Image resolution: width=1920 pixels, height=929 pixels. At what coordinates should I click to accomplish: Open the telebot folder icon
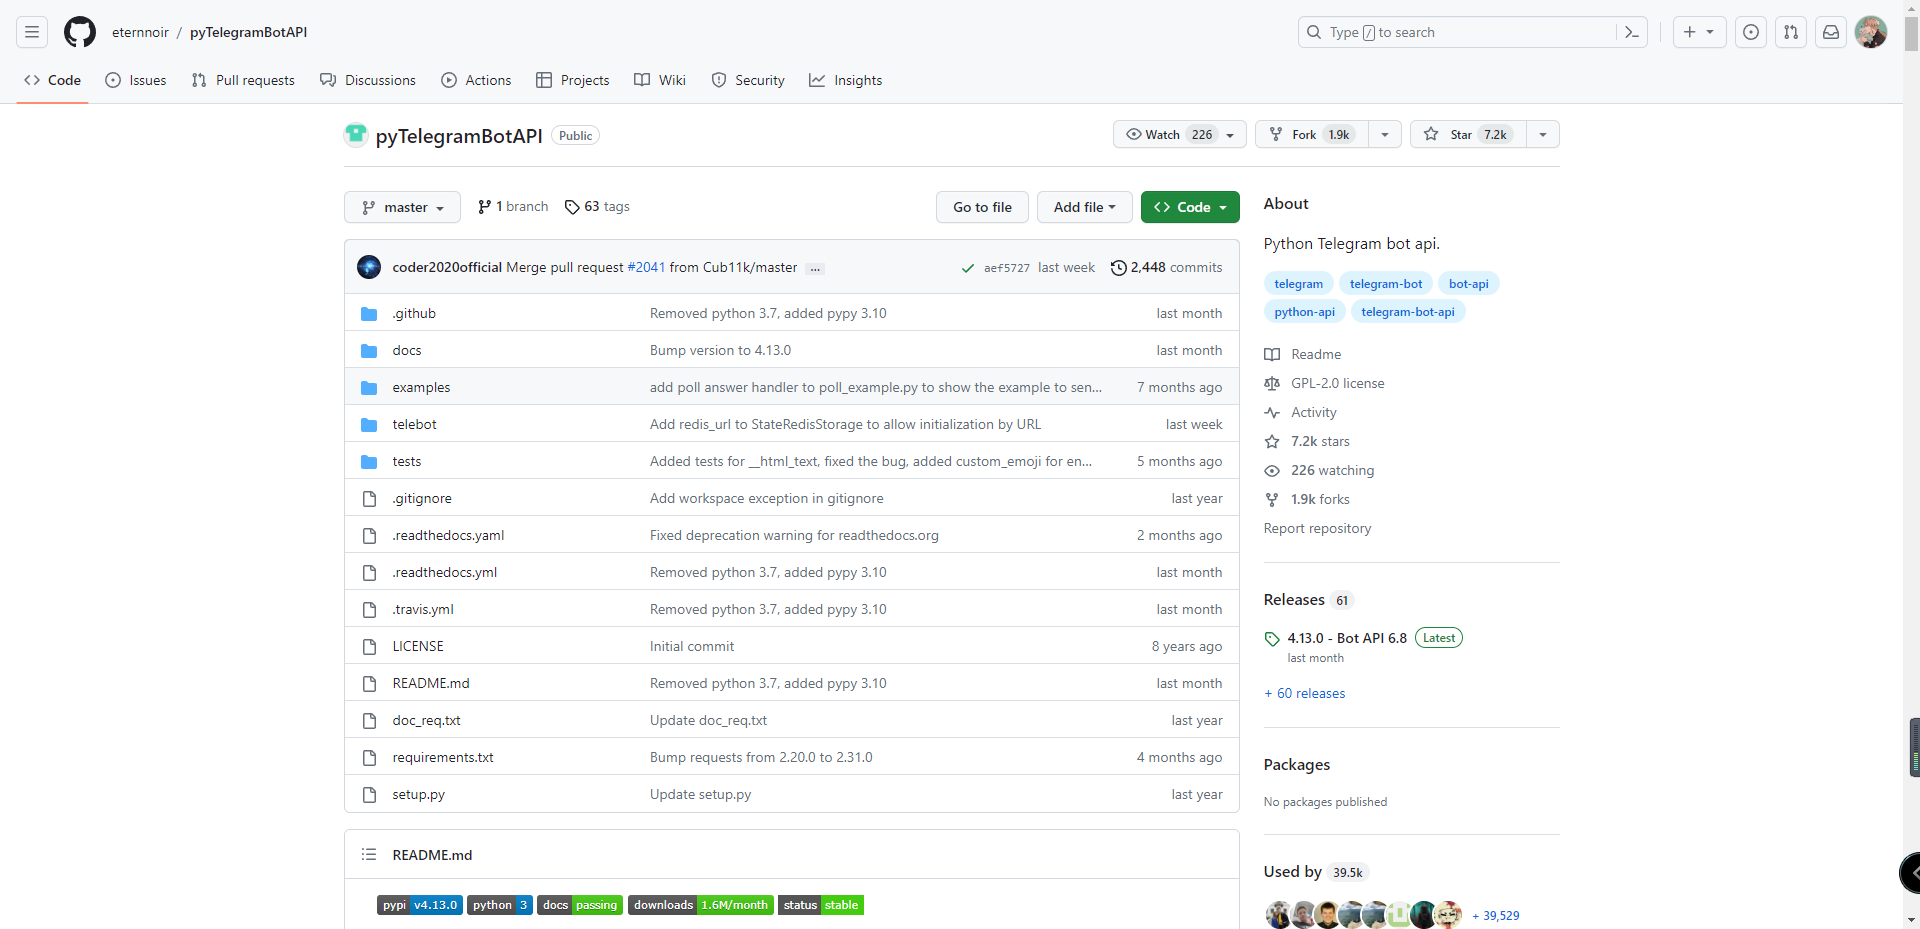[x=369, y=425]
